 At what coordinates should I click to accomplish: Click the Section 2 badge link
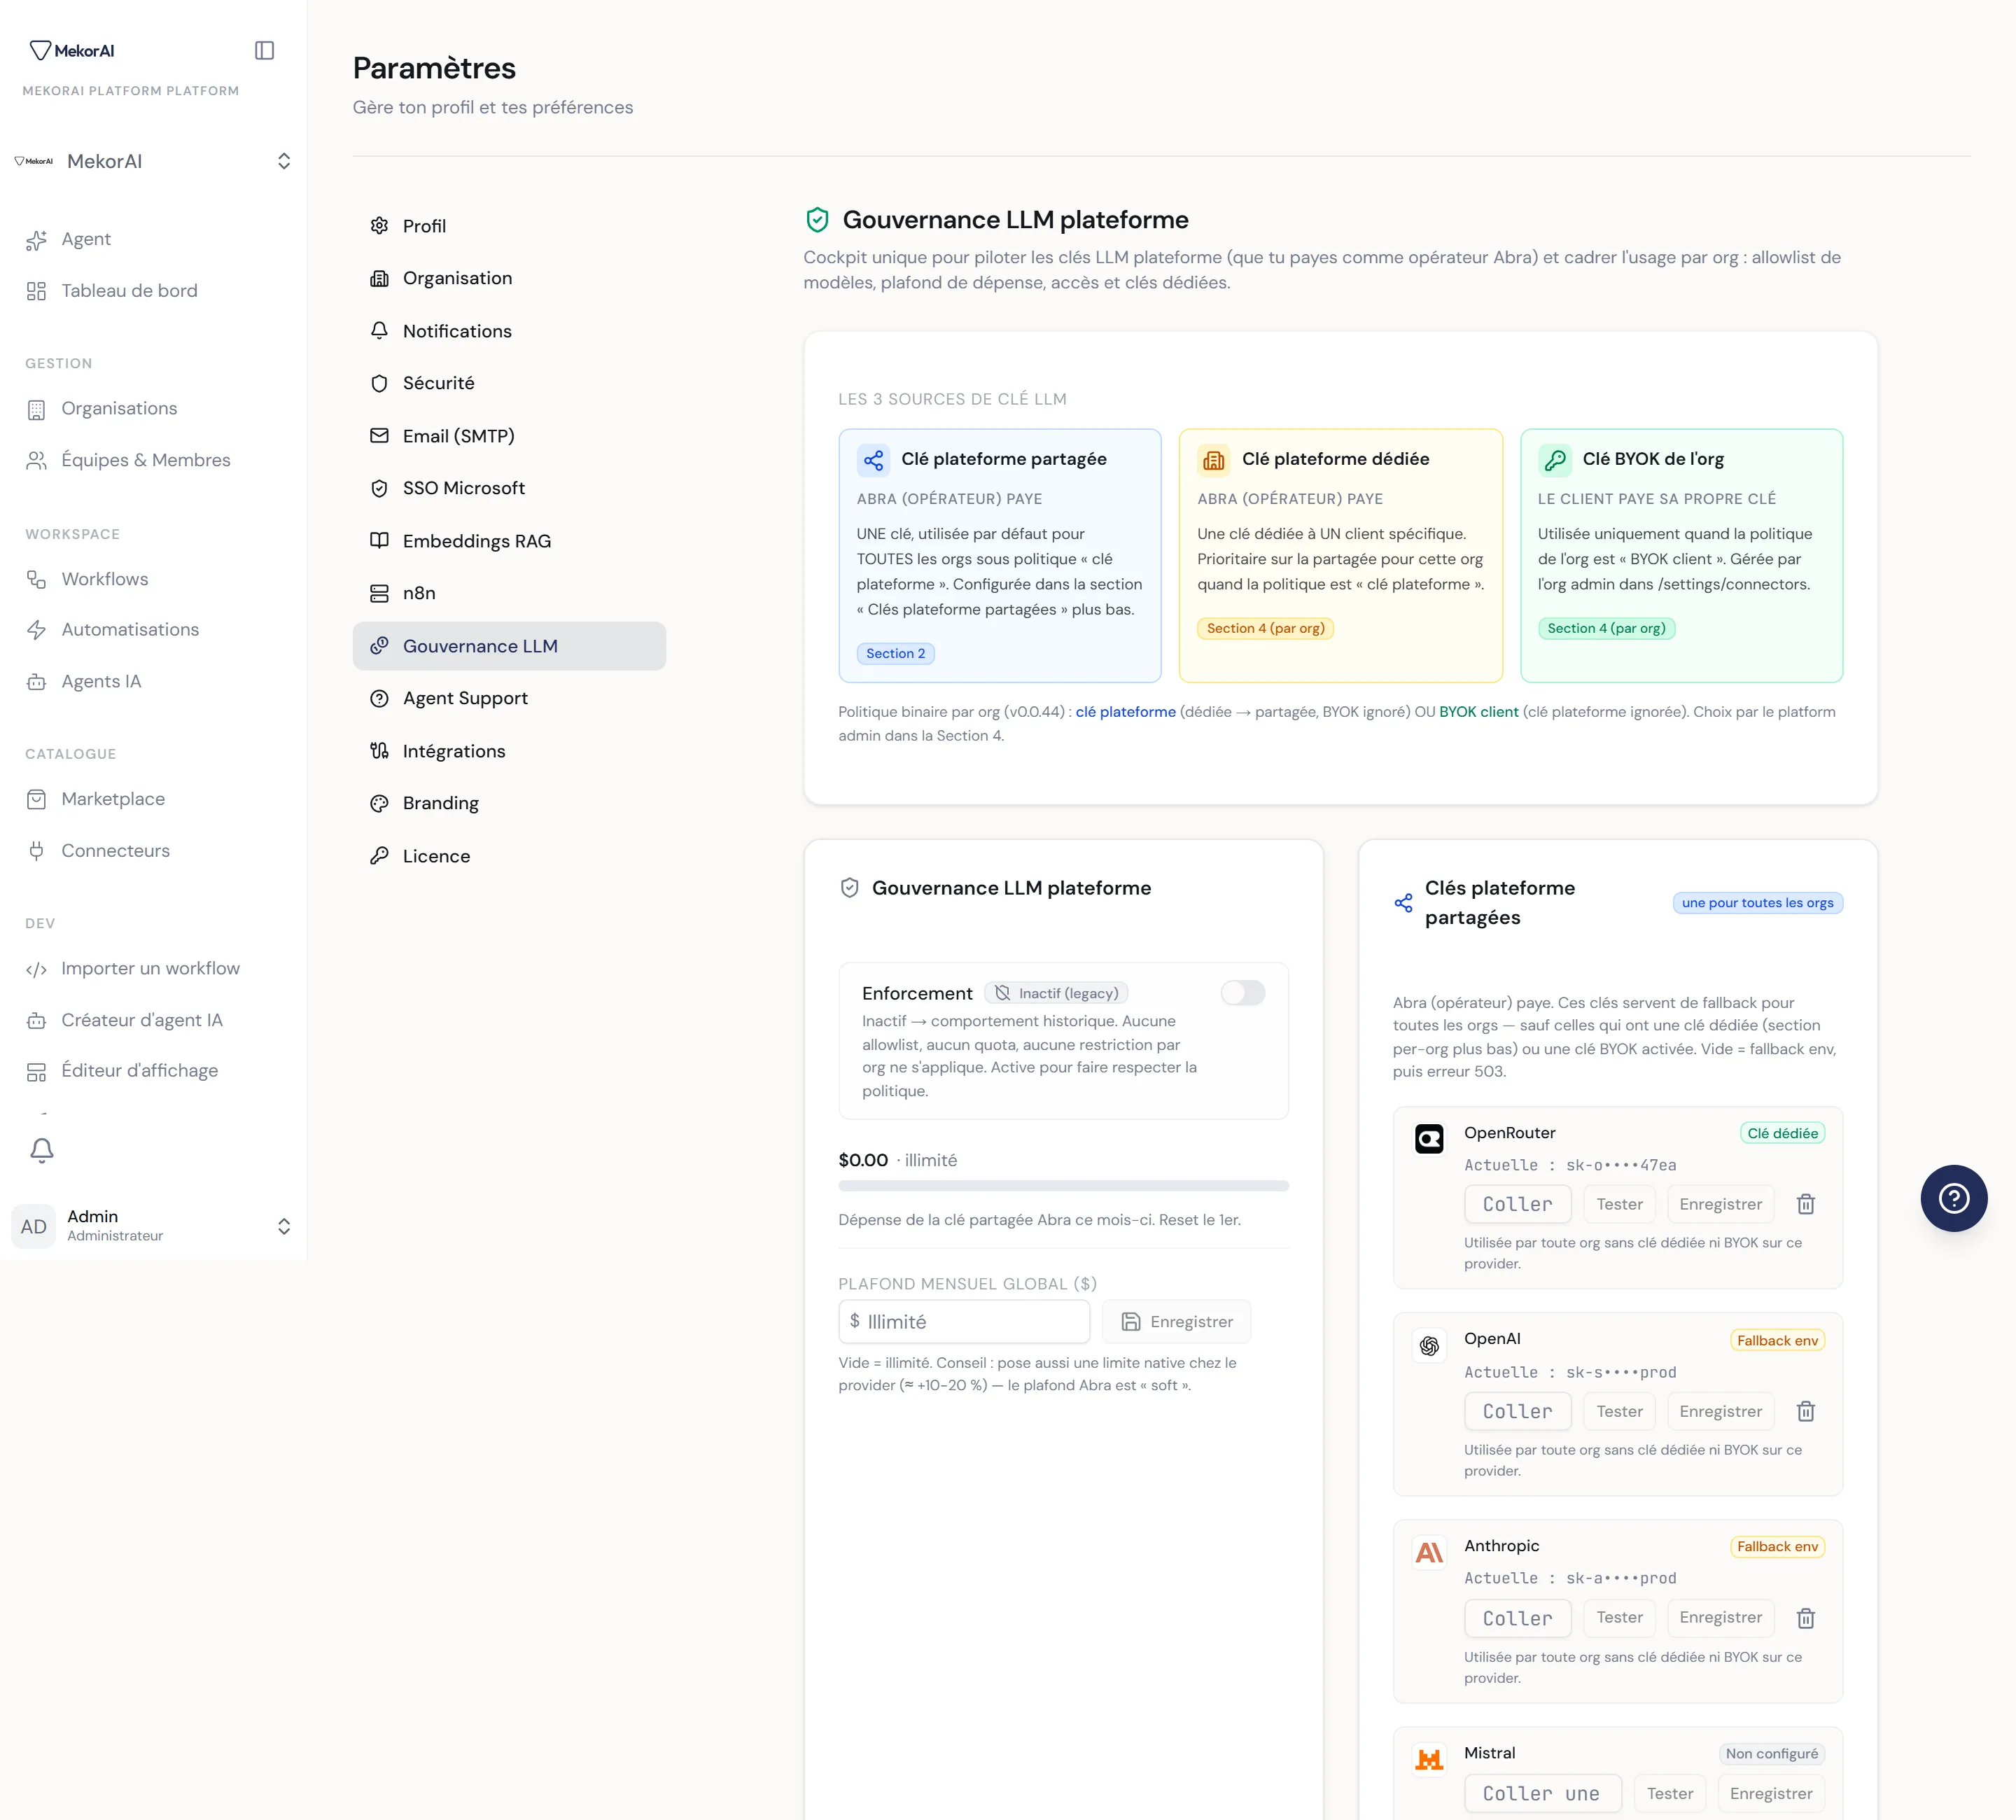(x=895, y=654)
